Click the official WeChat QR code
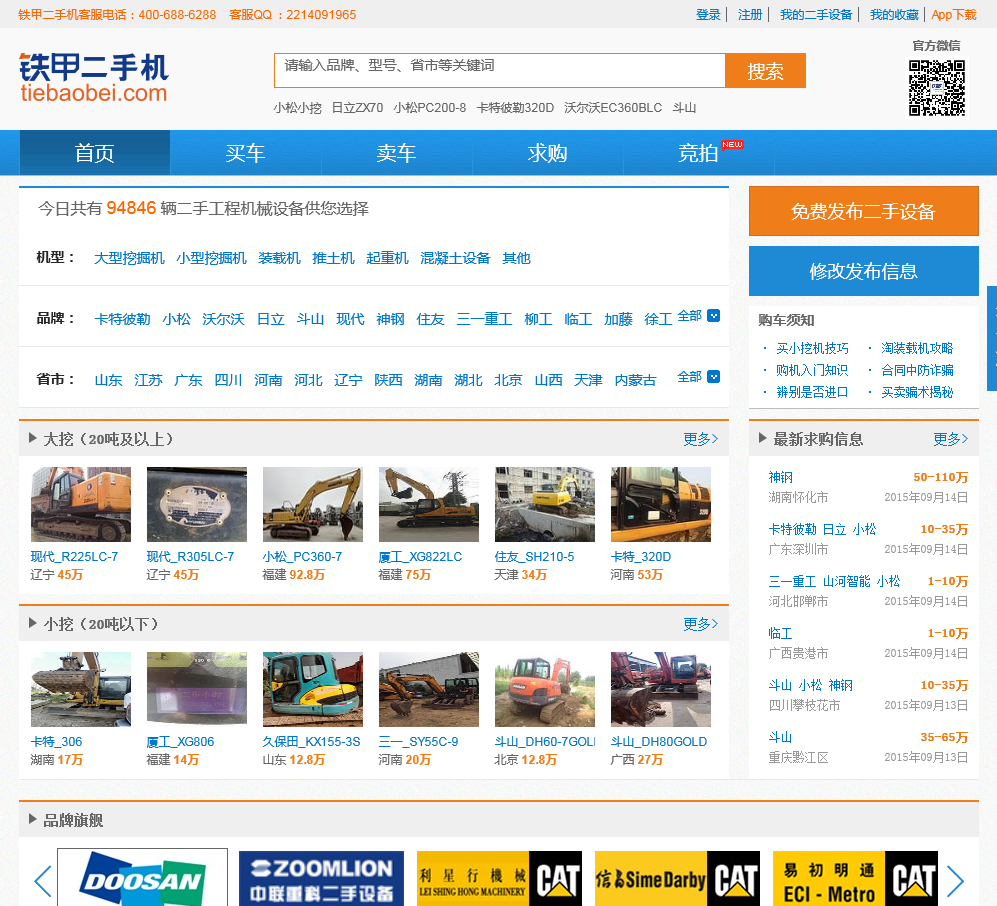This screenshot has width=997, height=906. click(937, 88)
